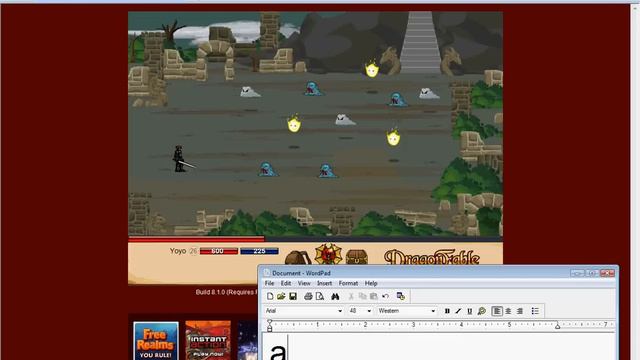This screenshot has height=360, width=640.
Task: Open the font size 48 dropdown
Action: tap(369, 311)
